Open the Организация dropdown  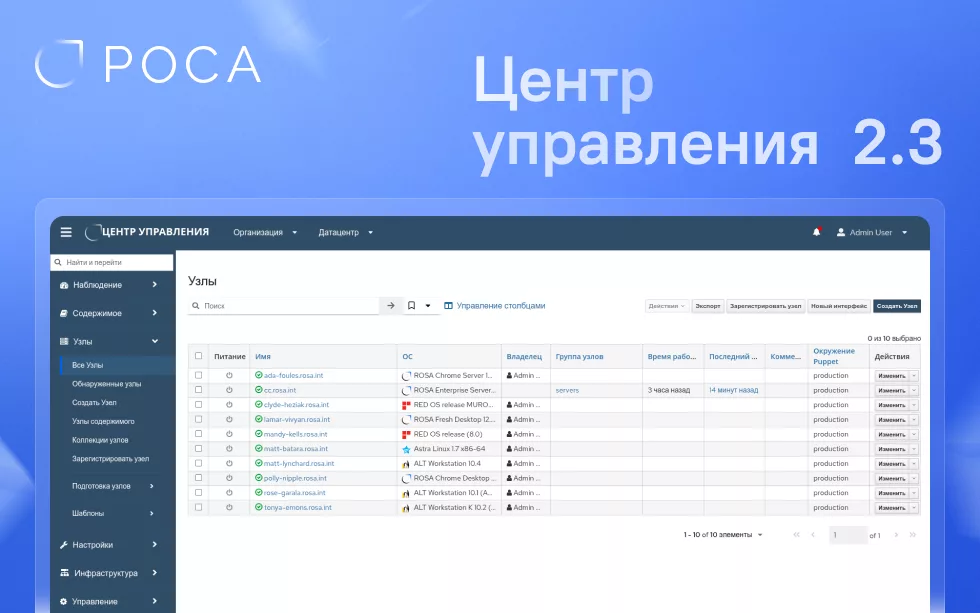[265, 232]
